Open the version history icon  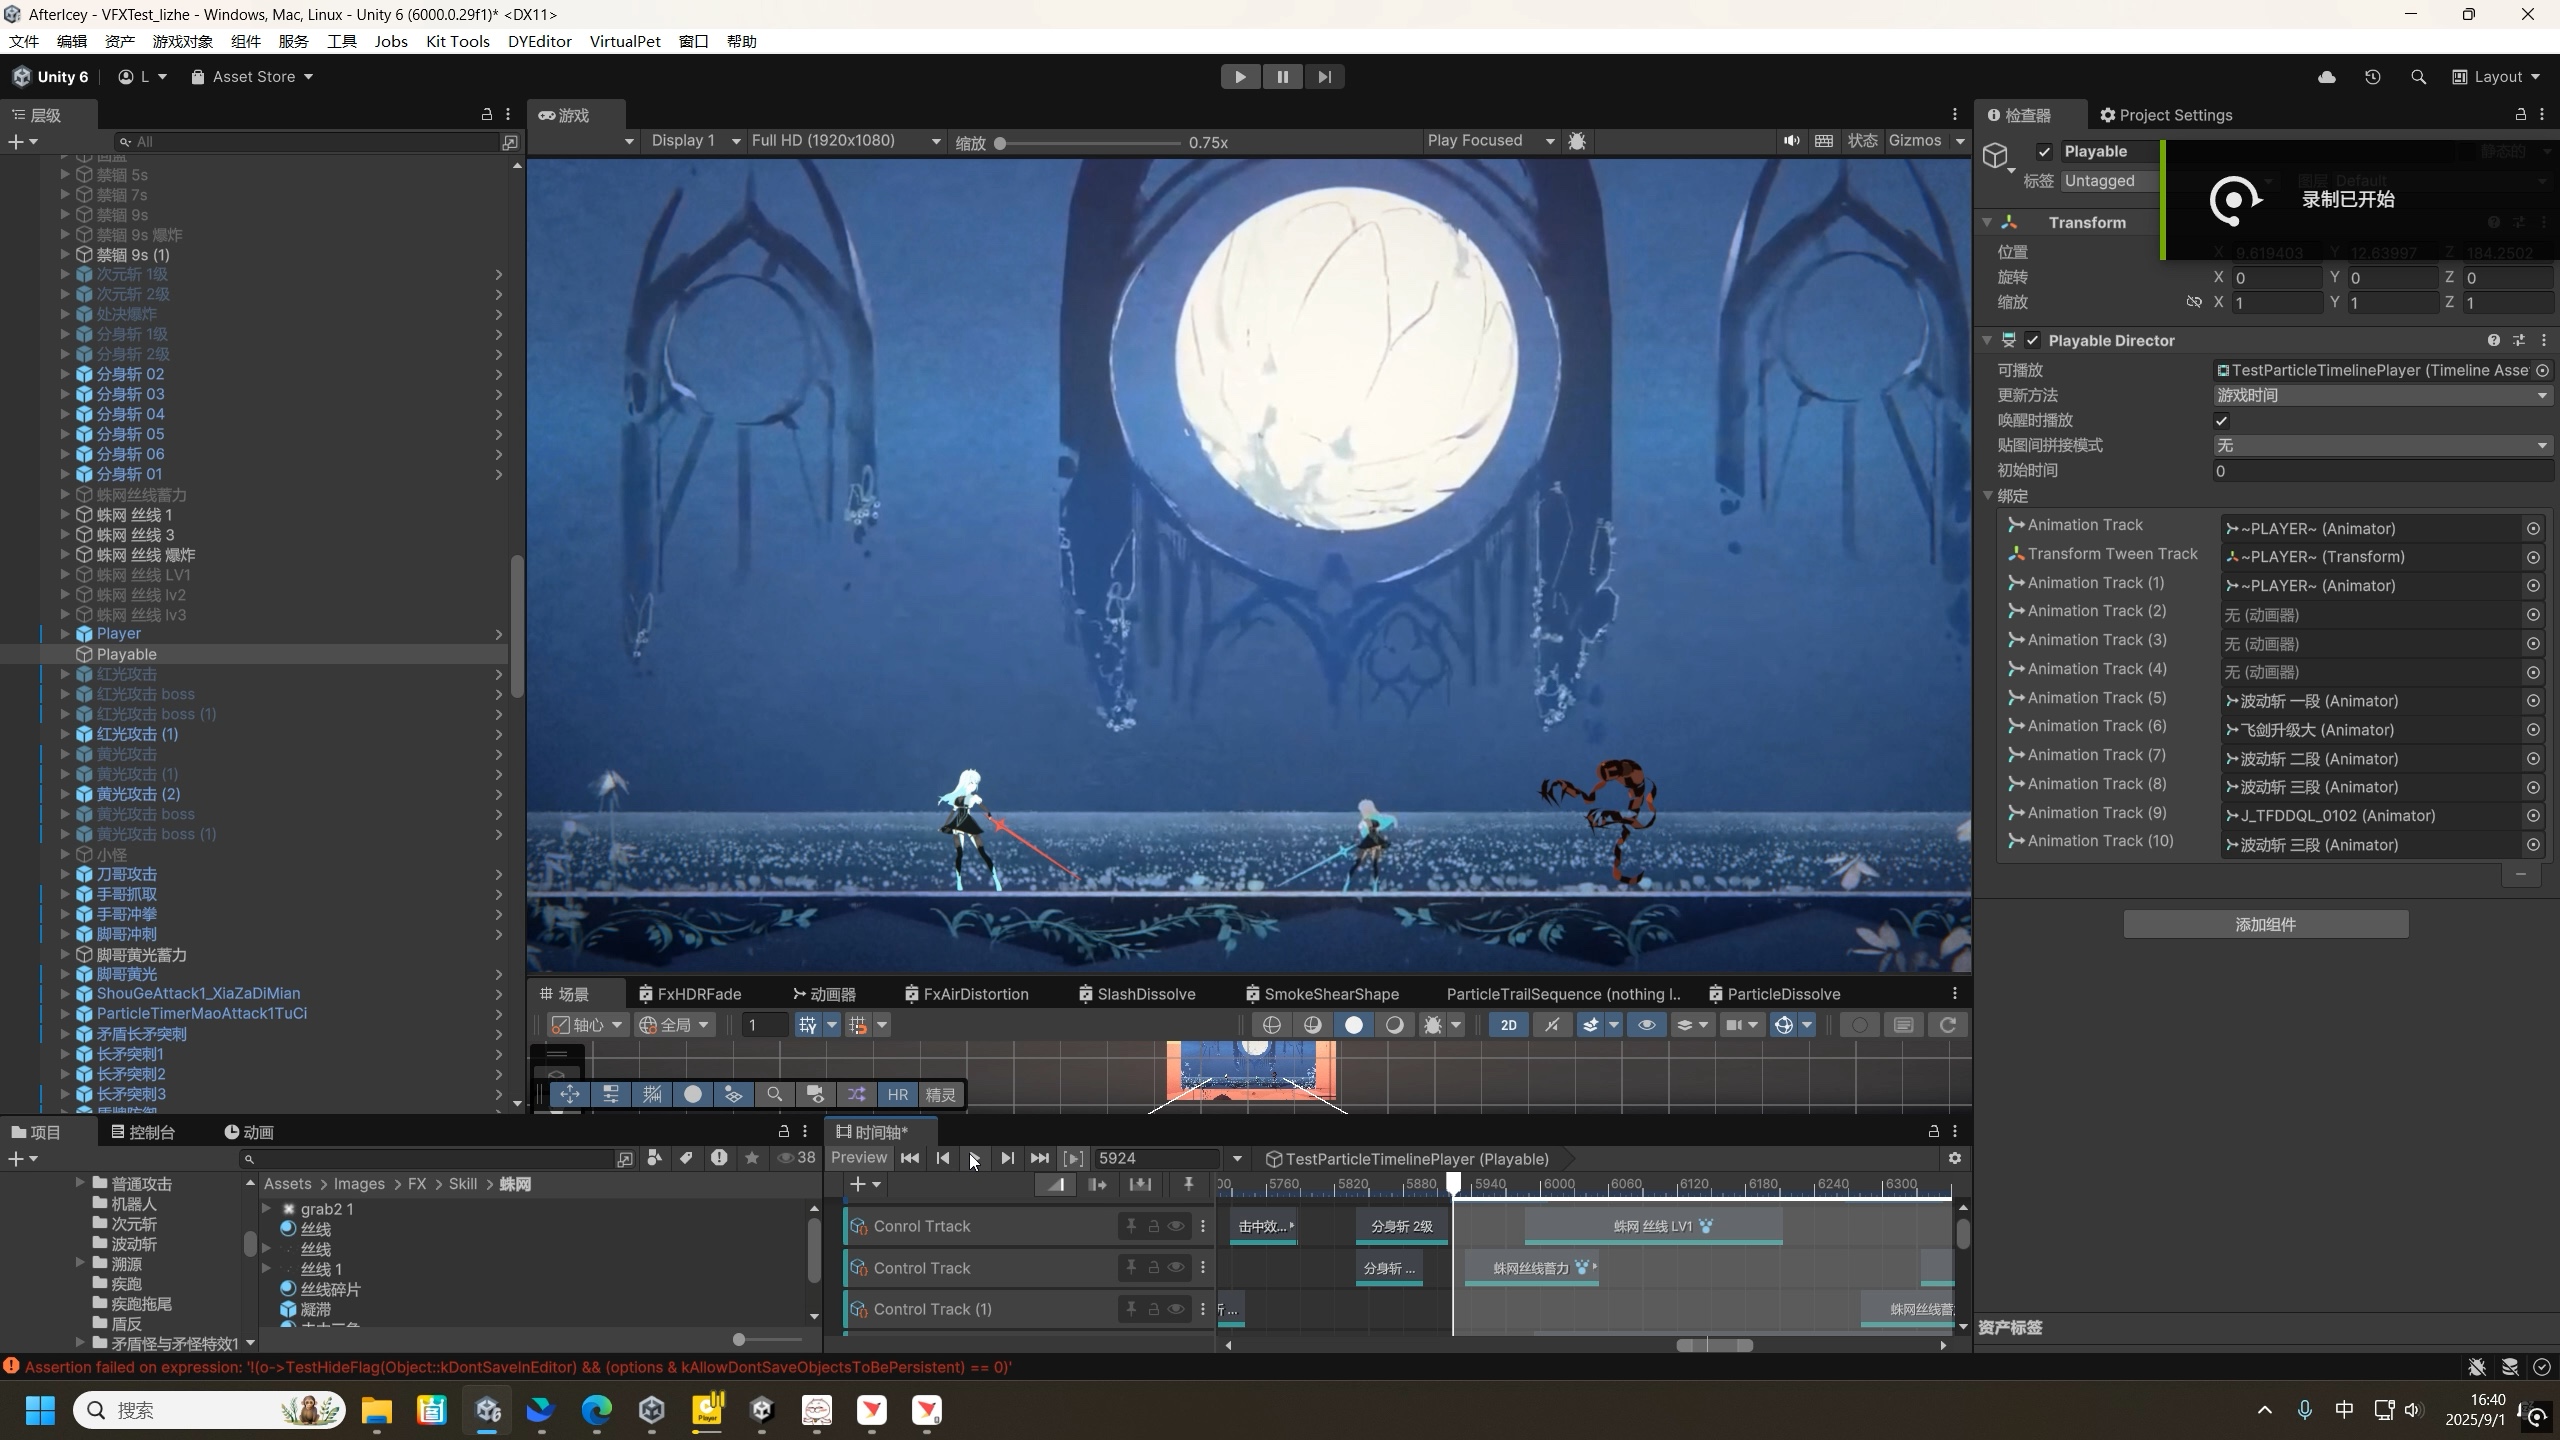click(x=2372, y=77)
